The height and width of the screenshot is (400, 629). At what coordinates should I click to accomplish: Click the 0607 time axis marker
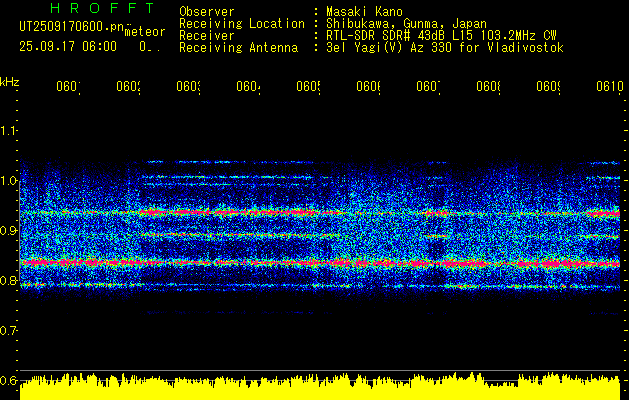(428, 86)
